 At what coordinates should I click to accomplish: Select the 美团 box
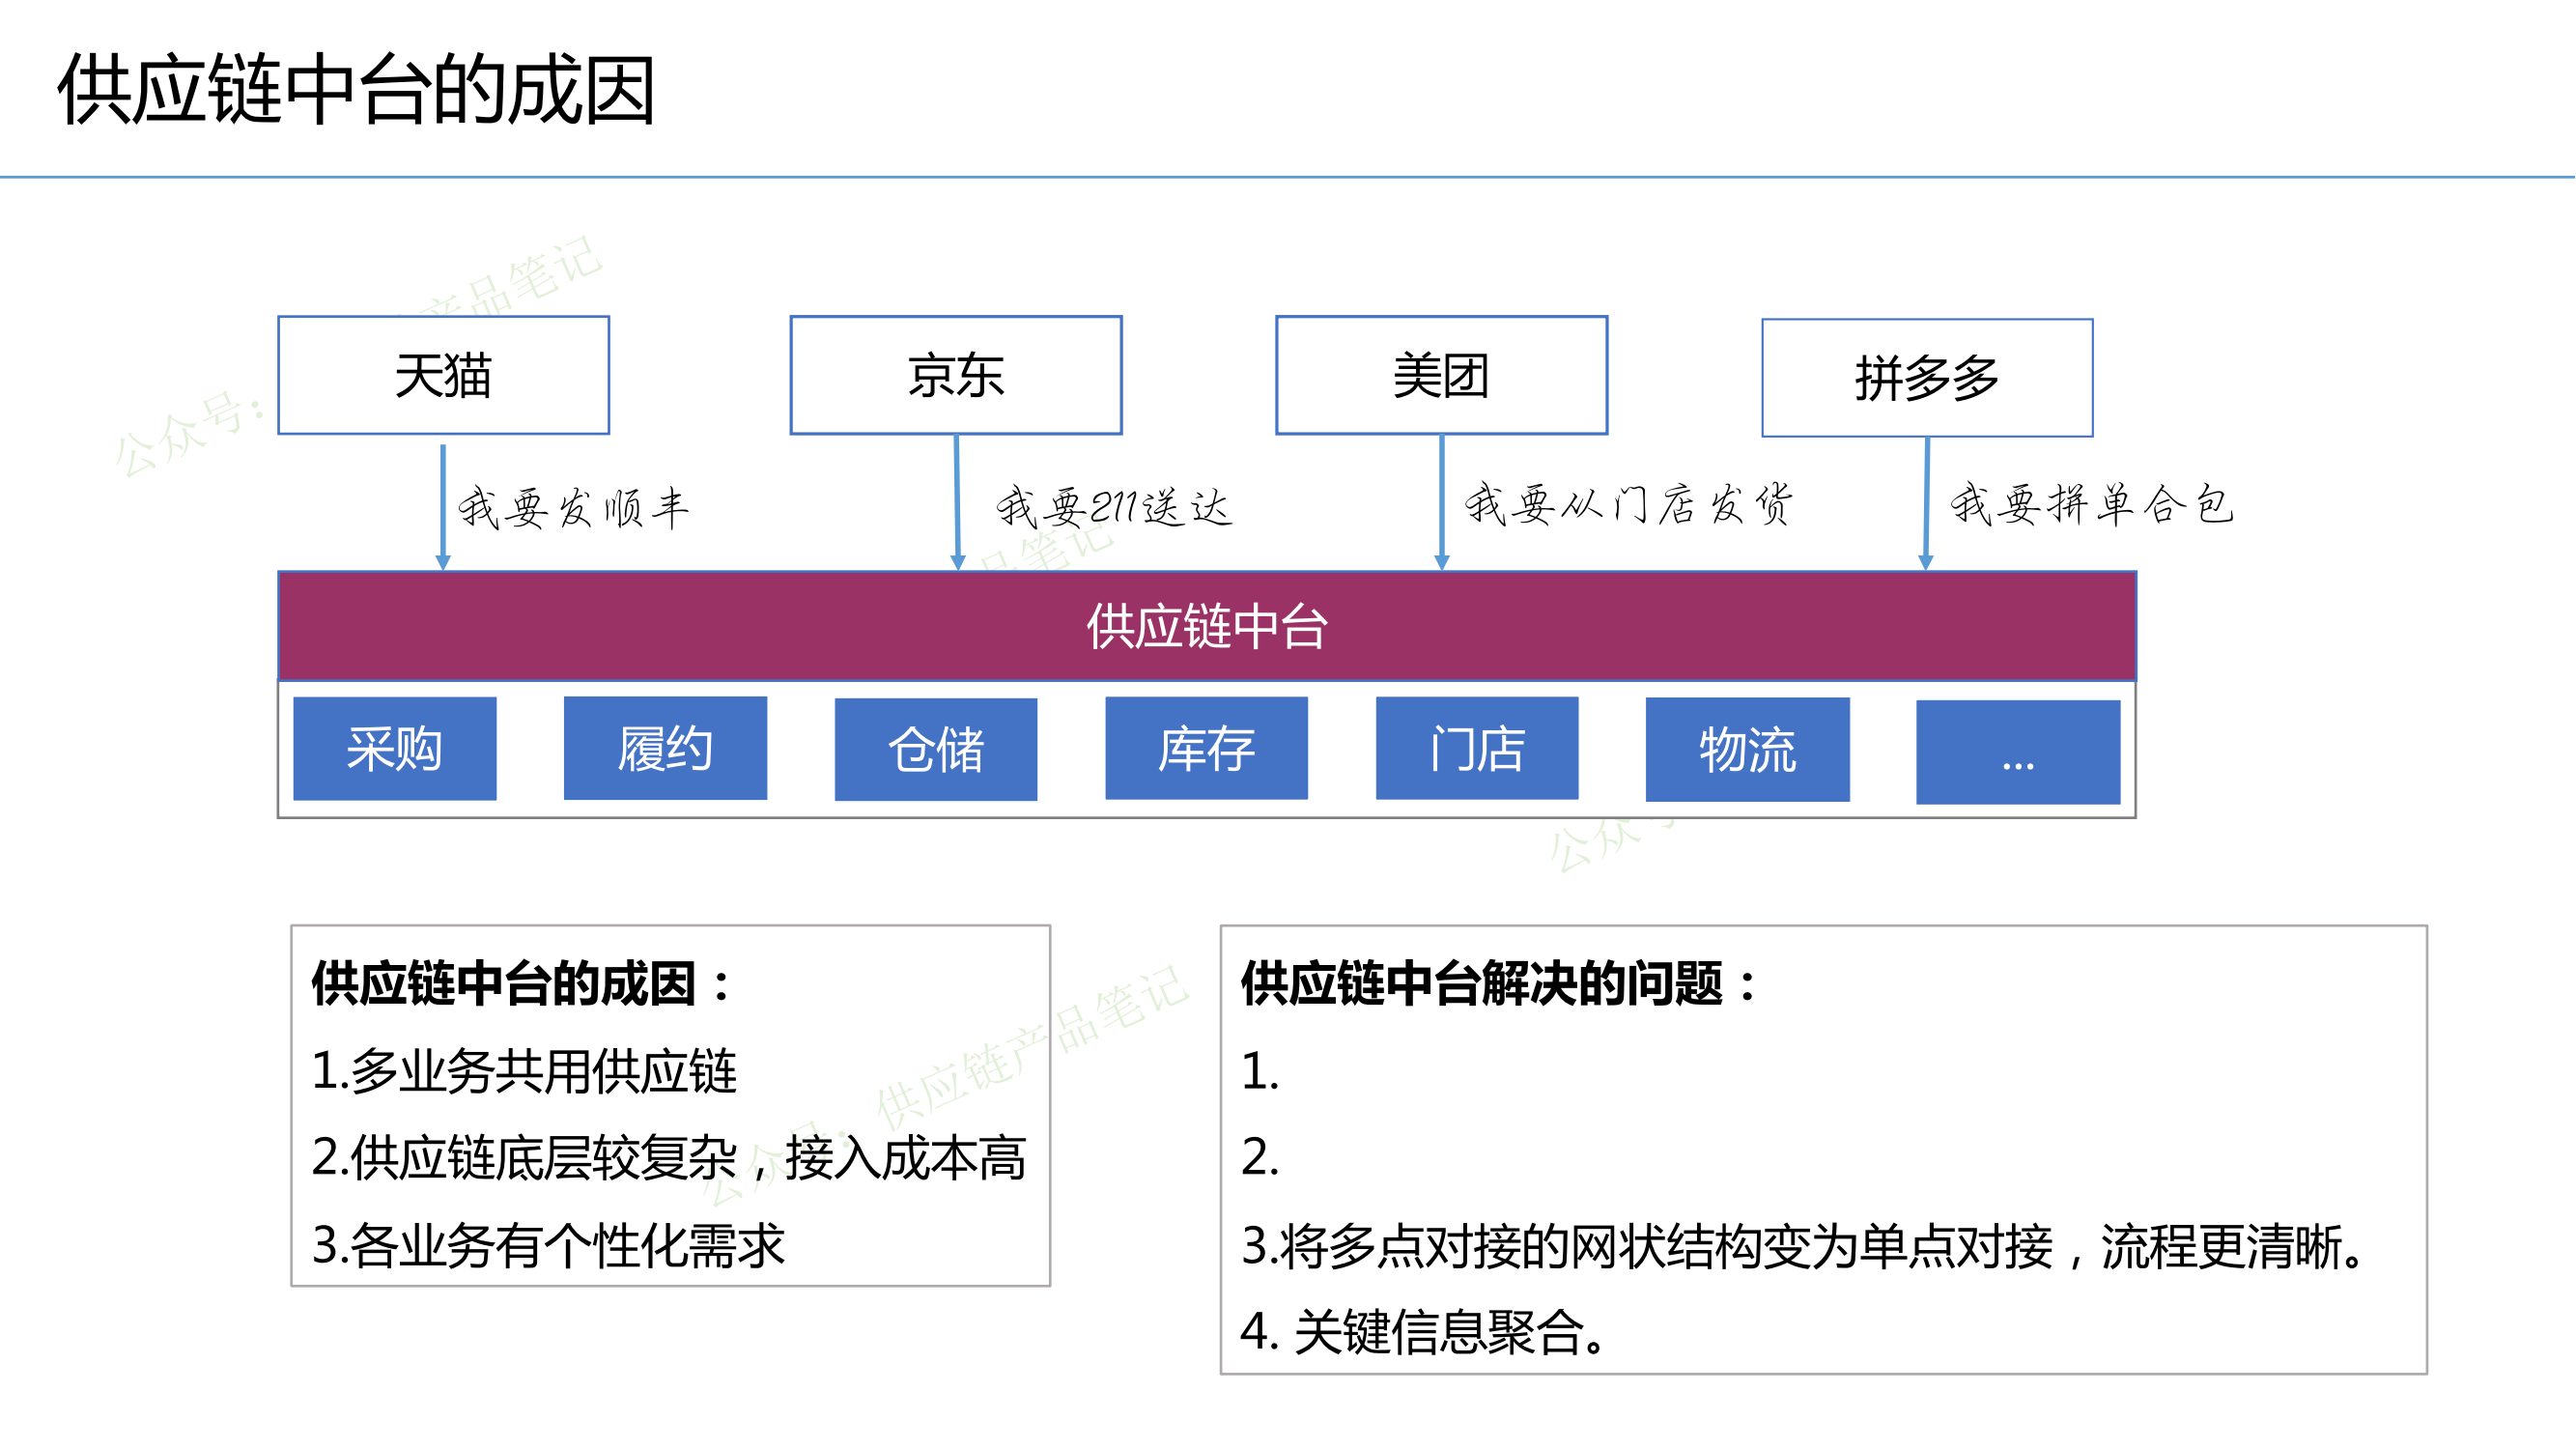(x=1442, y=375)
